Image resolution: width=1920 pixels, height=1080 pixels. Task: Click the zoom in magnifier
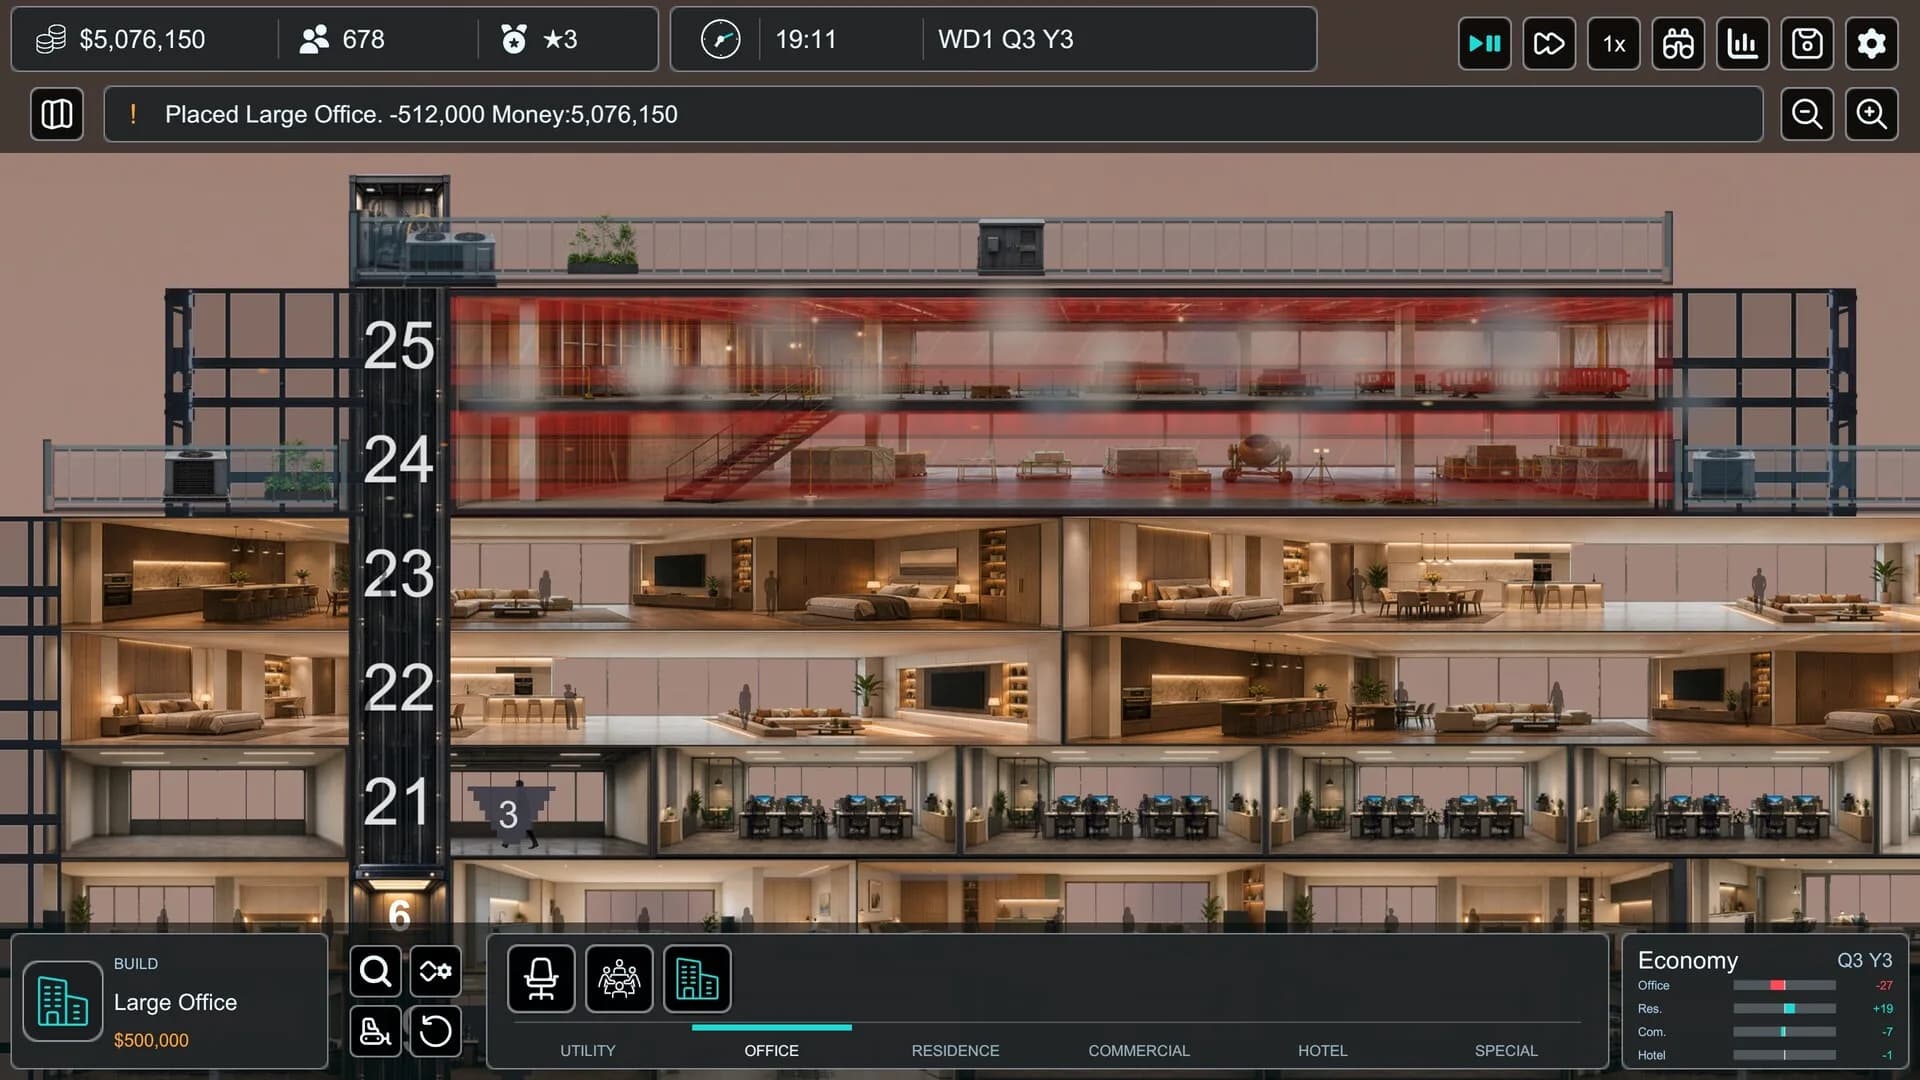(x=1872, y=114)
